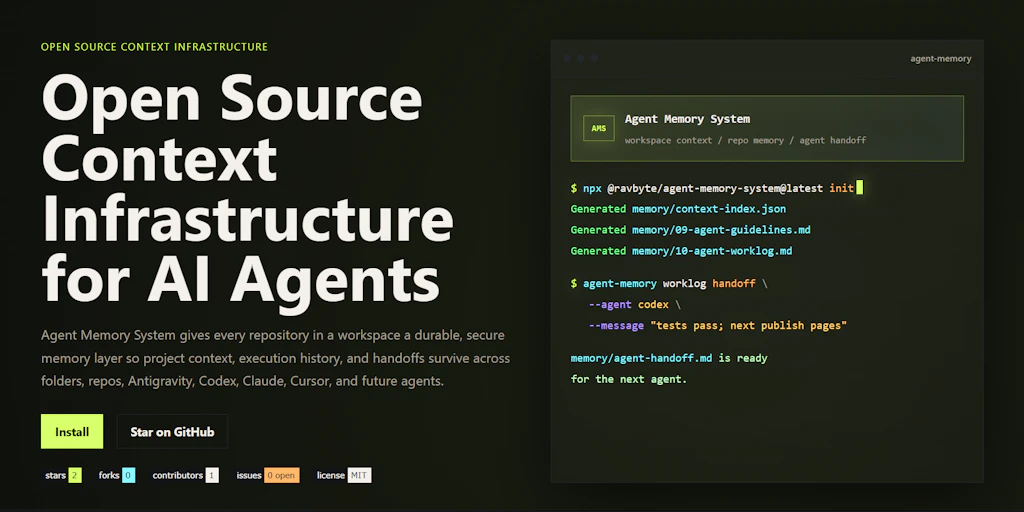View the contributors badge
This screenshot has height=512, width=1024.
[185, 475]
